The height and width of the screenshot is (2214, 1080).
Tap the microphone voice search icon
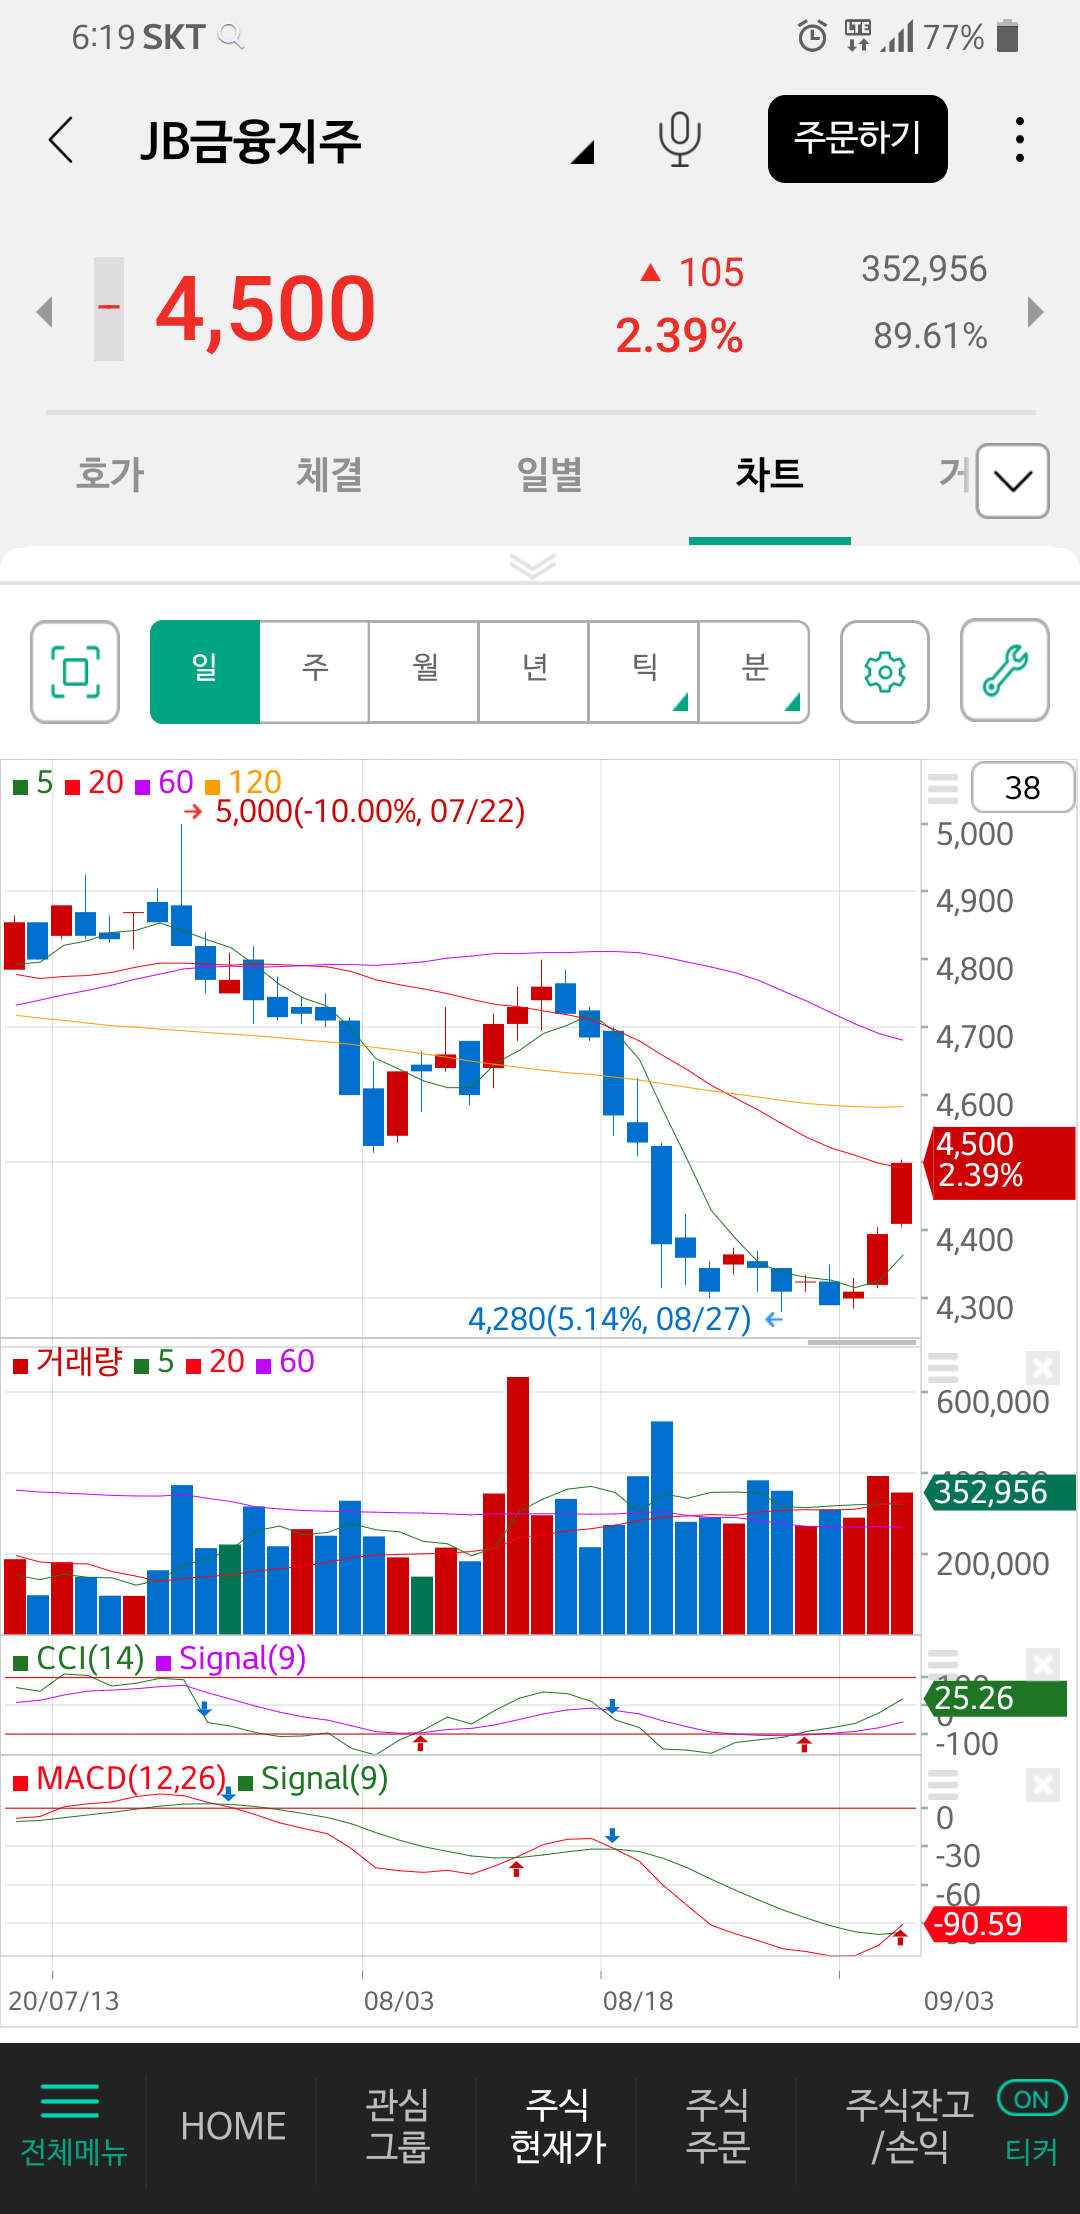click(680, 139)
